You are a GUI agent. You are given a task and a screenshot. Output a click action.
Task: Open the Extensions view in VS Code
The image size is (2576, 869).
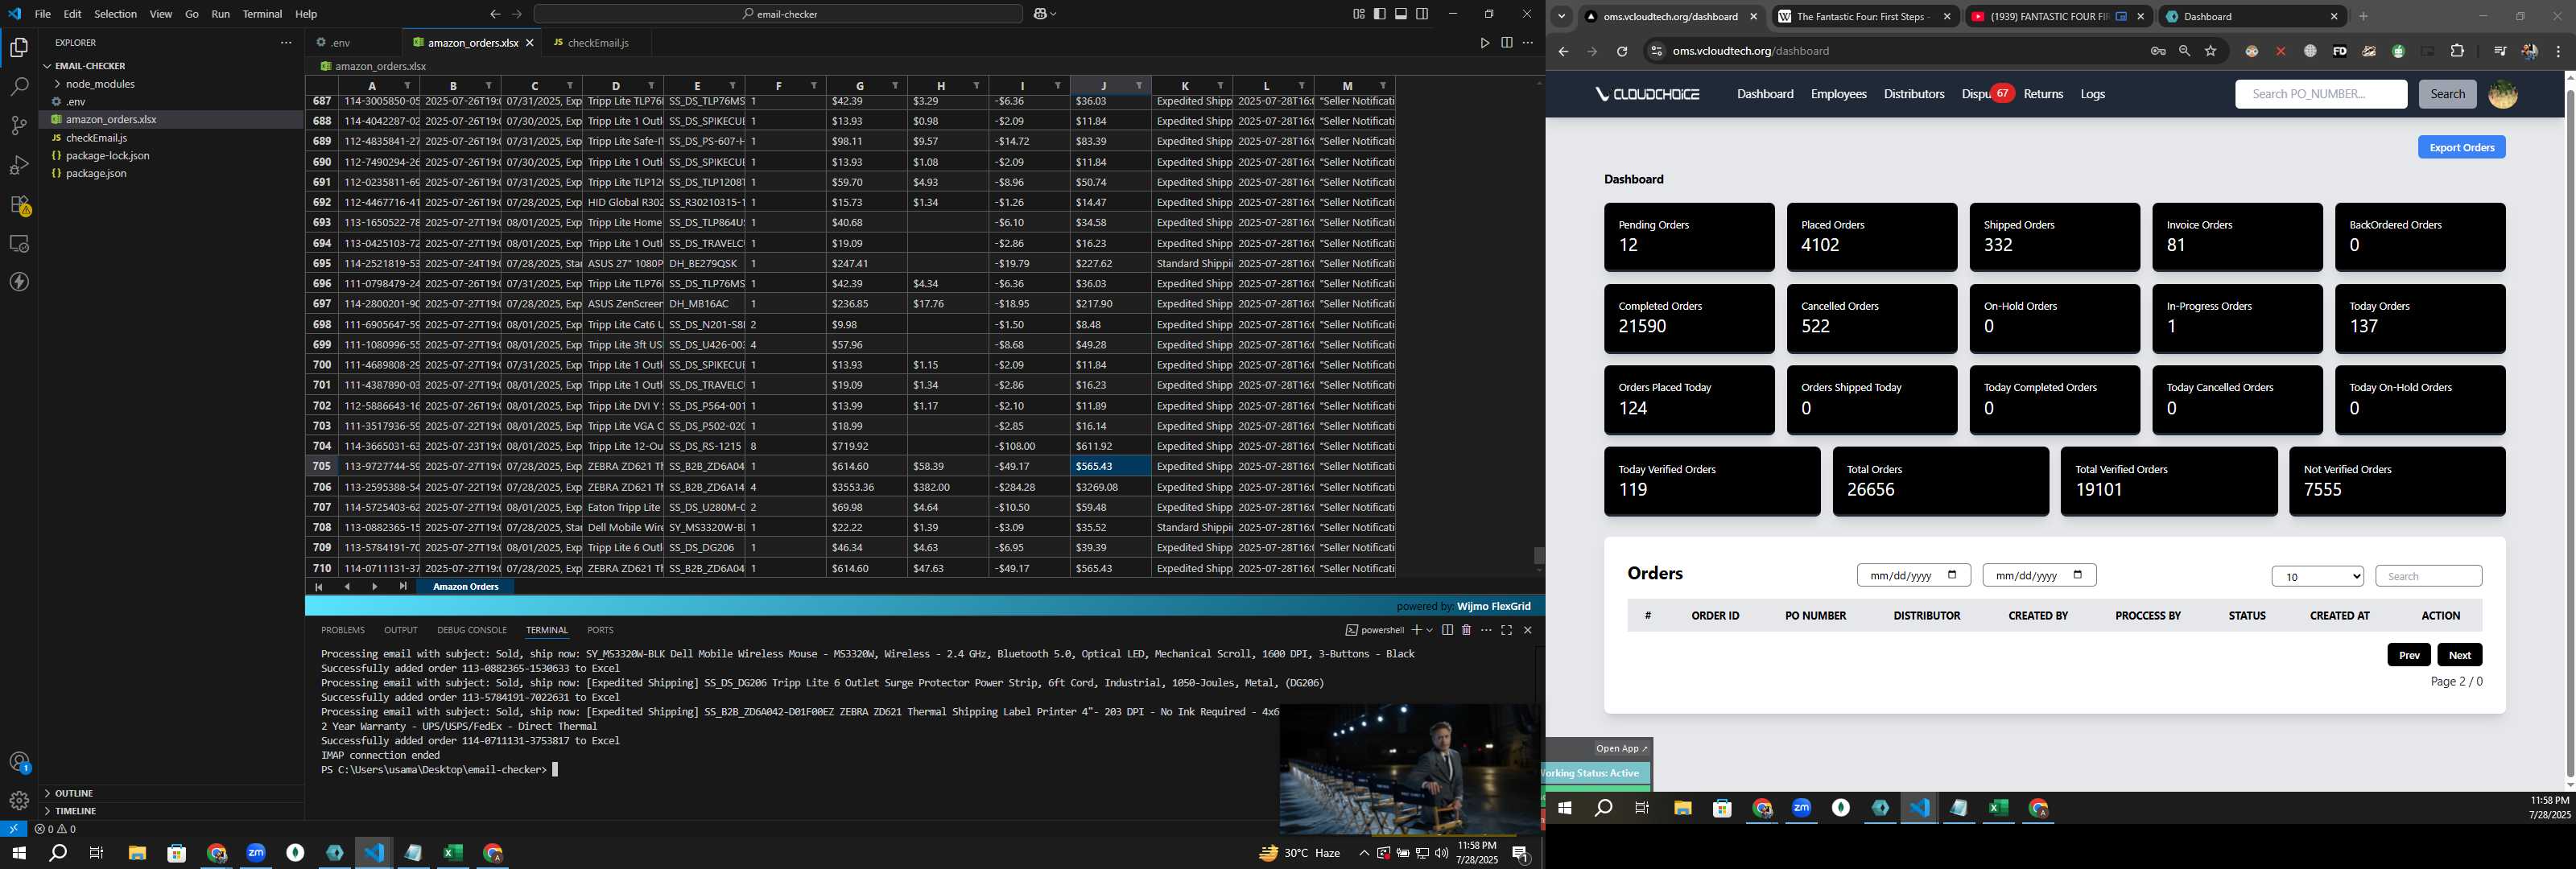(x=19, y=205)
